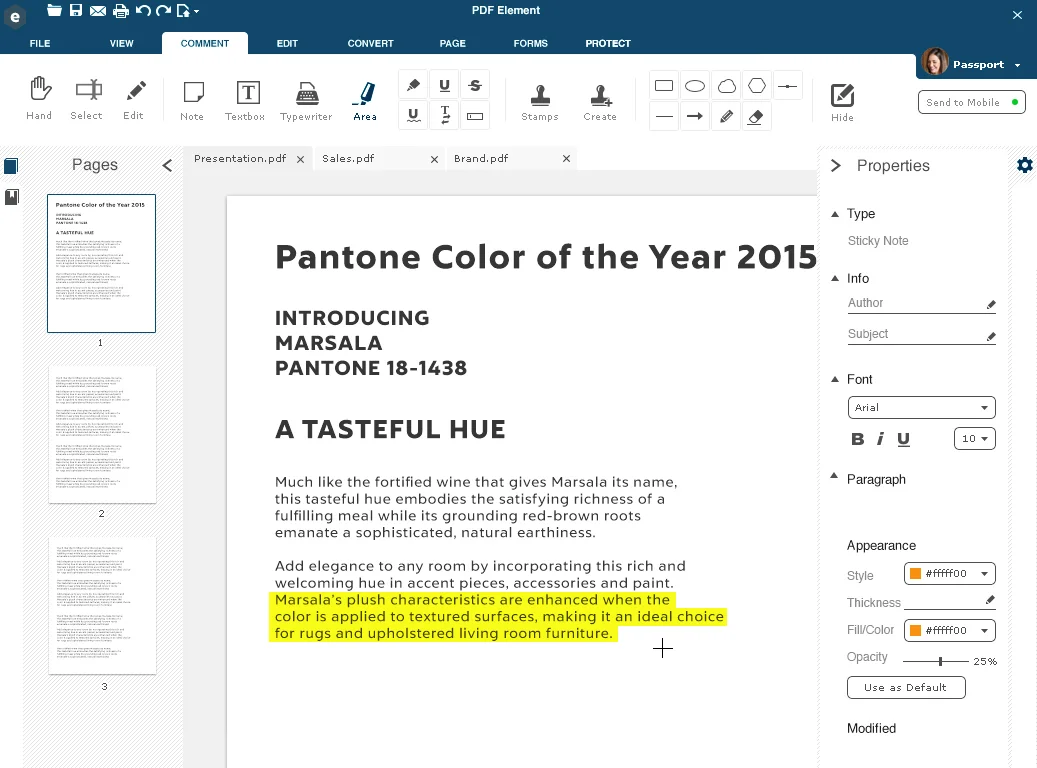
Task: Collapse the Info section
Action: click(835, 278)
